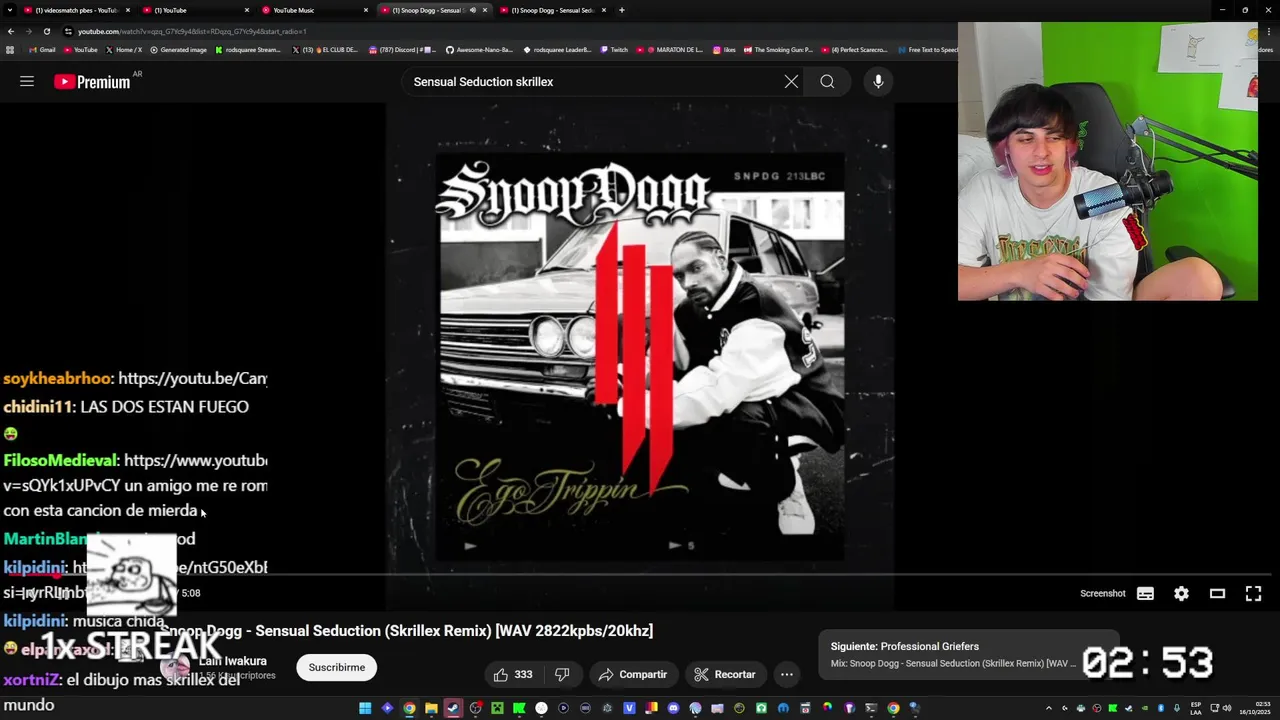The image size is (1280, 720).
Task: Open the Generated image bookmark
Action: click(179, 50)
